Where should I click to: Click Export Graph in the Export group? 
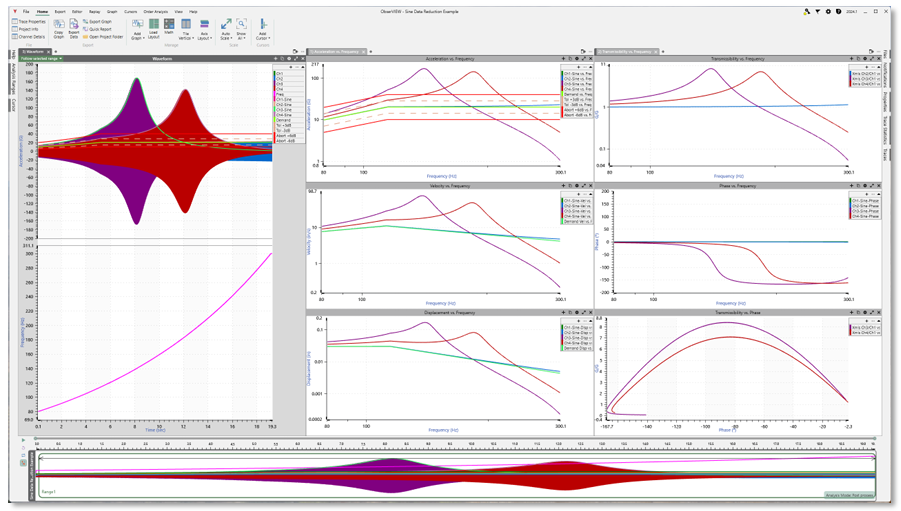(x=97, y=21)
